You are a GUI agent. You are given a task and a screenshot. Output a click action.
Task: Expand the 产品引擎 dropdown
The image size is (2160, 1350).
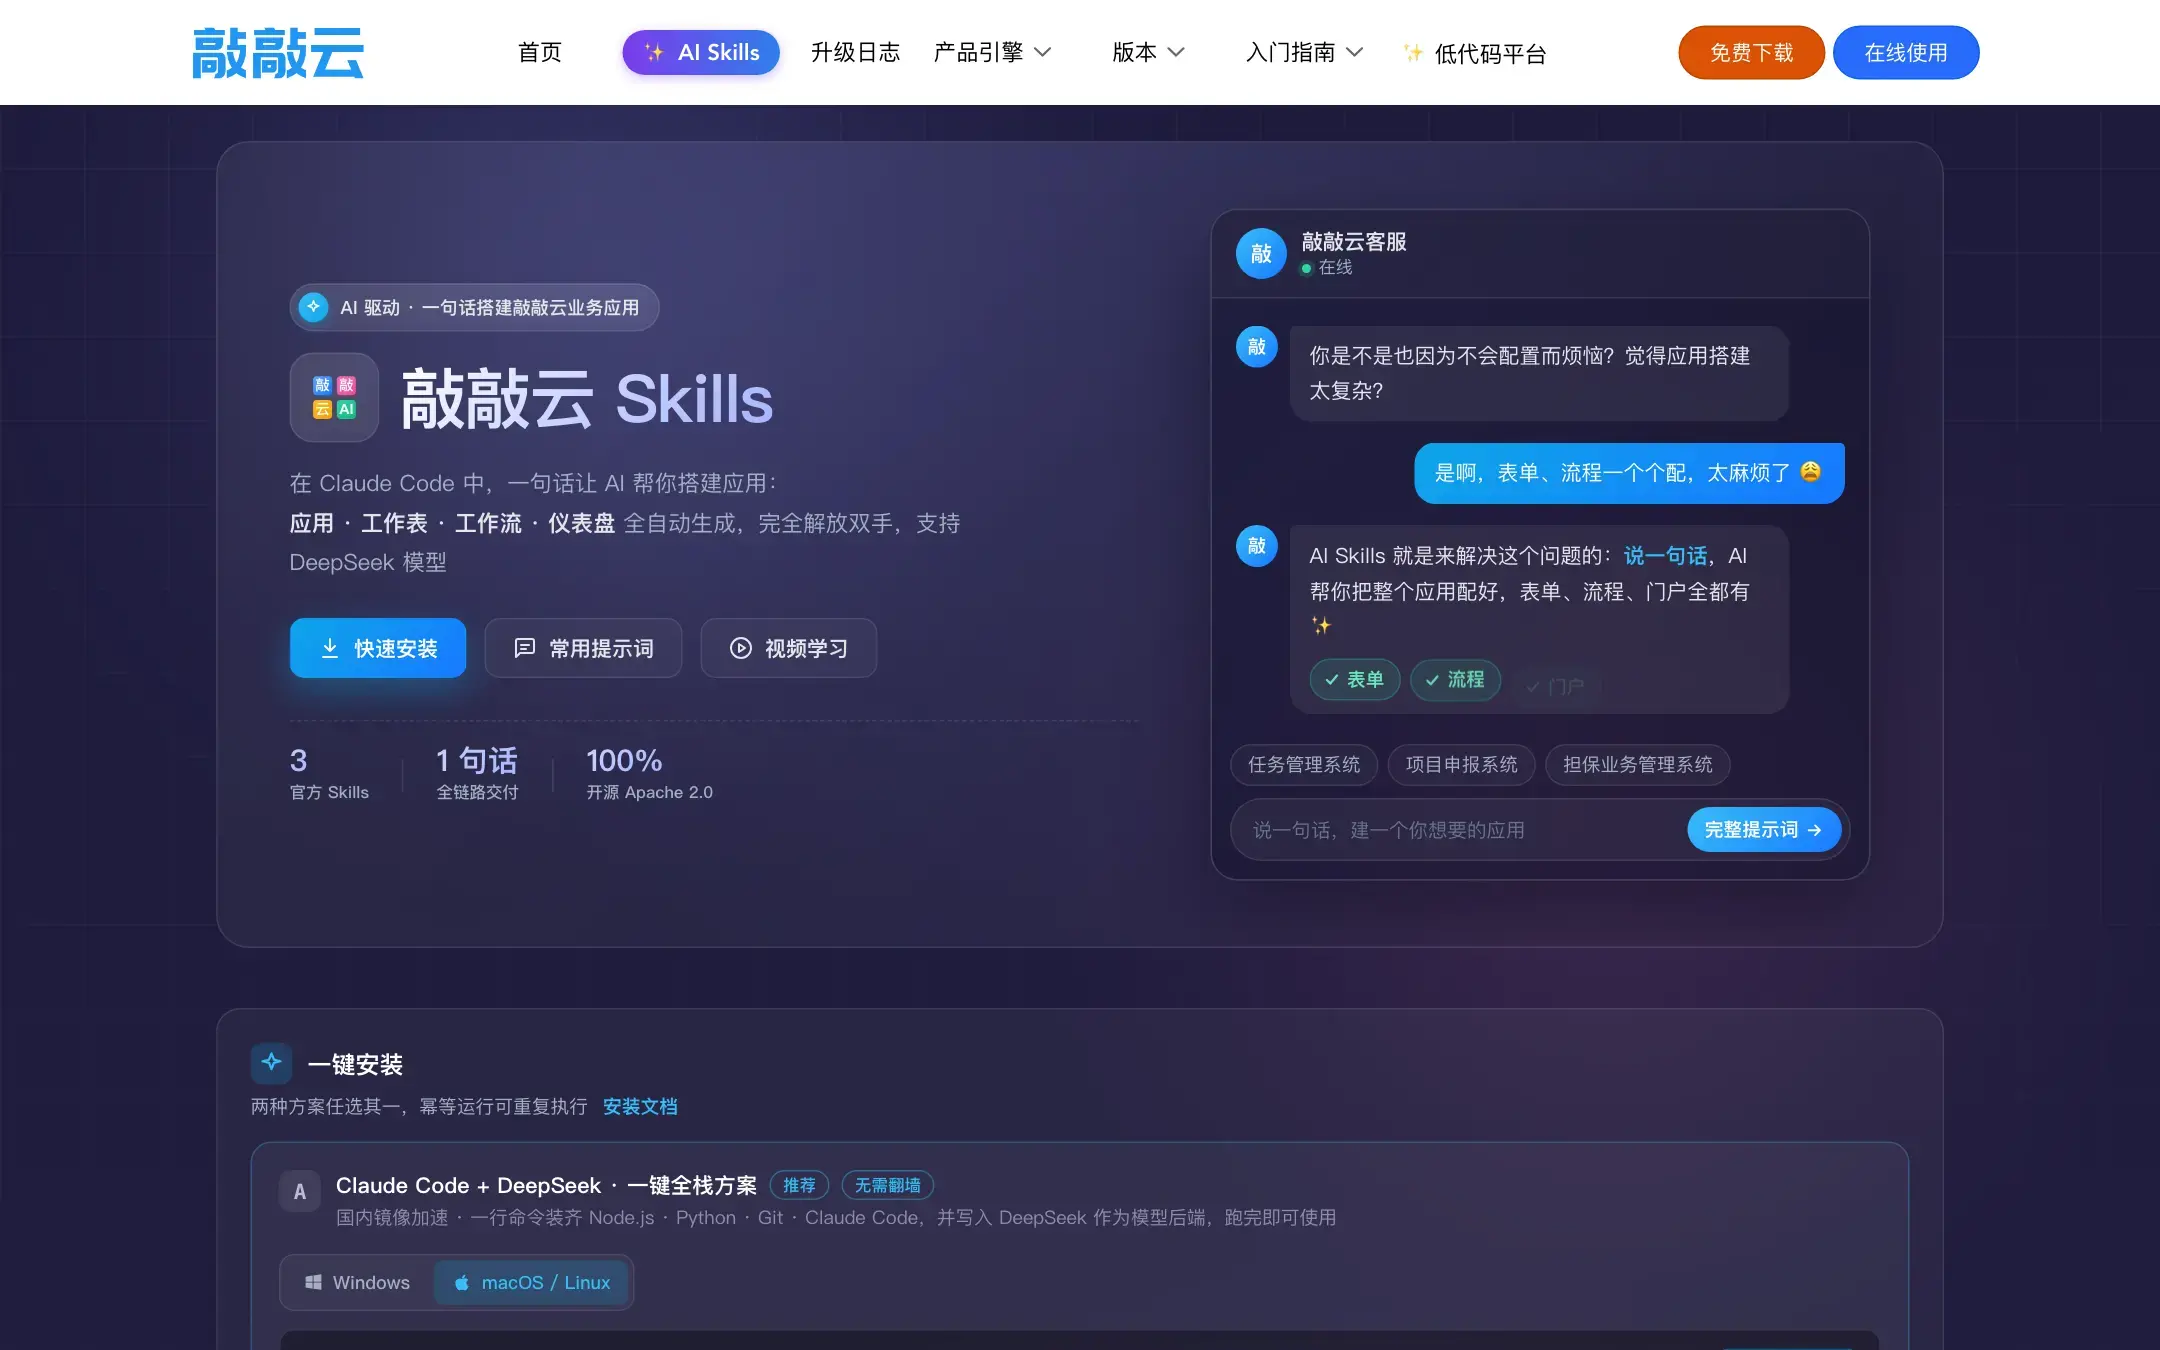click(x=992, y=52)
